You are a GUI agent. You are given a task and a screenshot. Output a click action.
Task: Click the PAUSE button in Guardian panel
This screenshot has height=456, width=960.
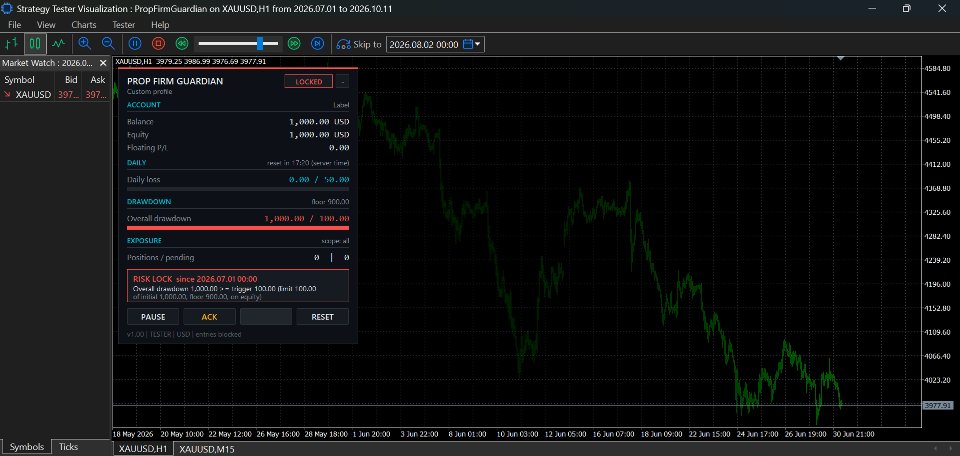153,316
